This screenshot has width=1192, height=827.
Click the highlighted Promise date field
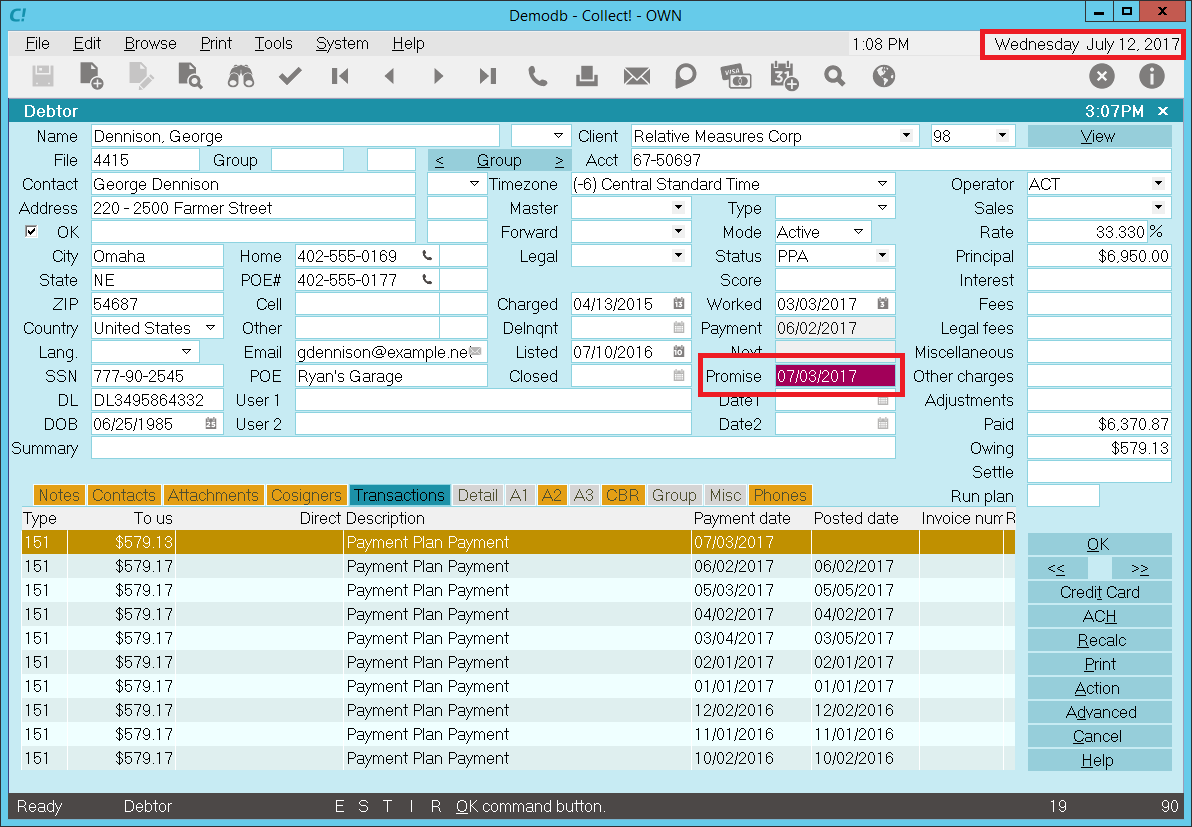click(x=835, y=376)
